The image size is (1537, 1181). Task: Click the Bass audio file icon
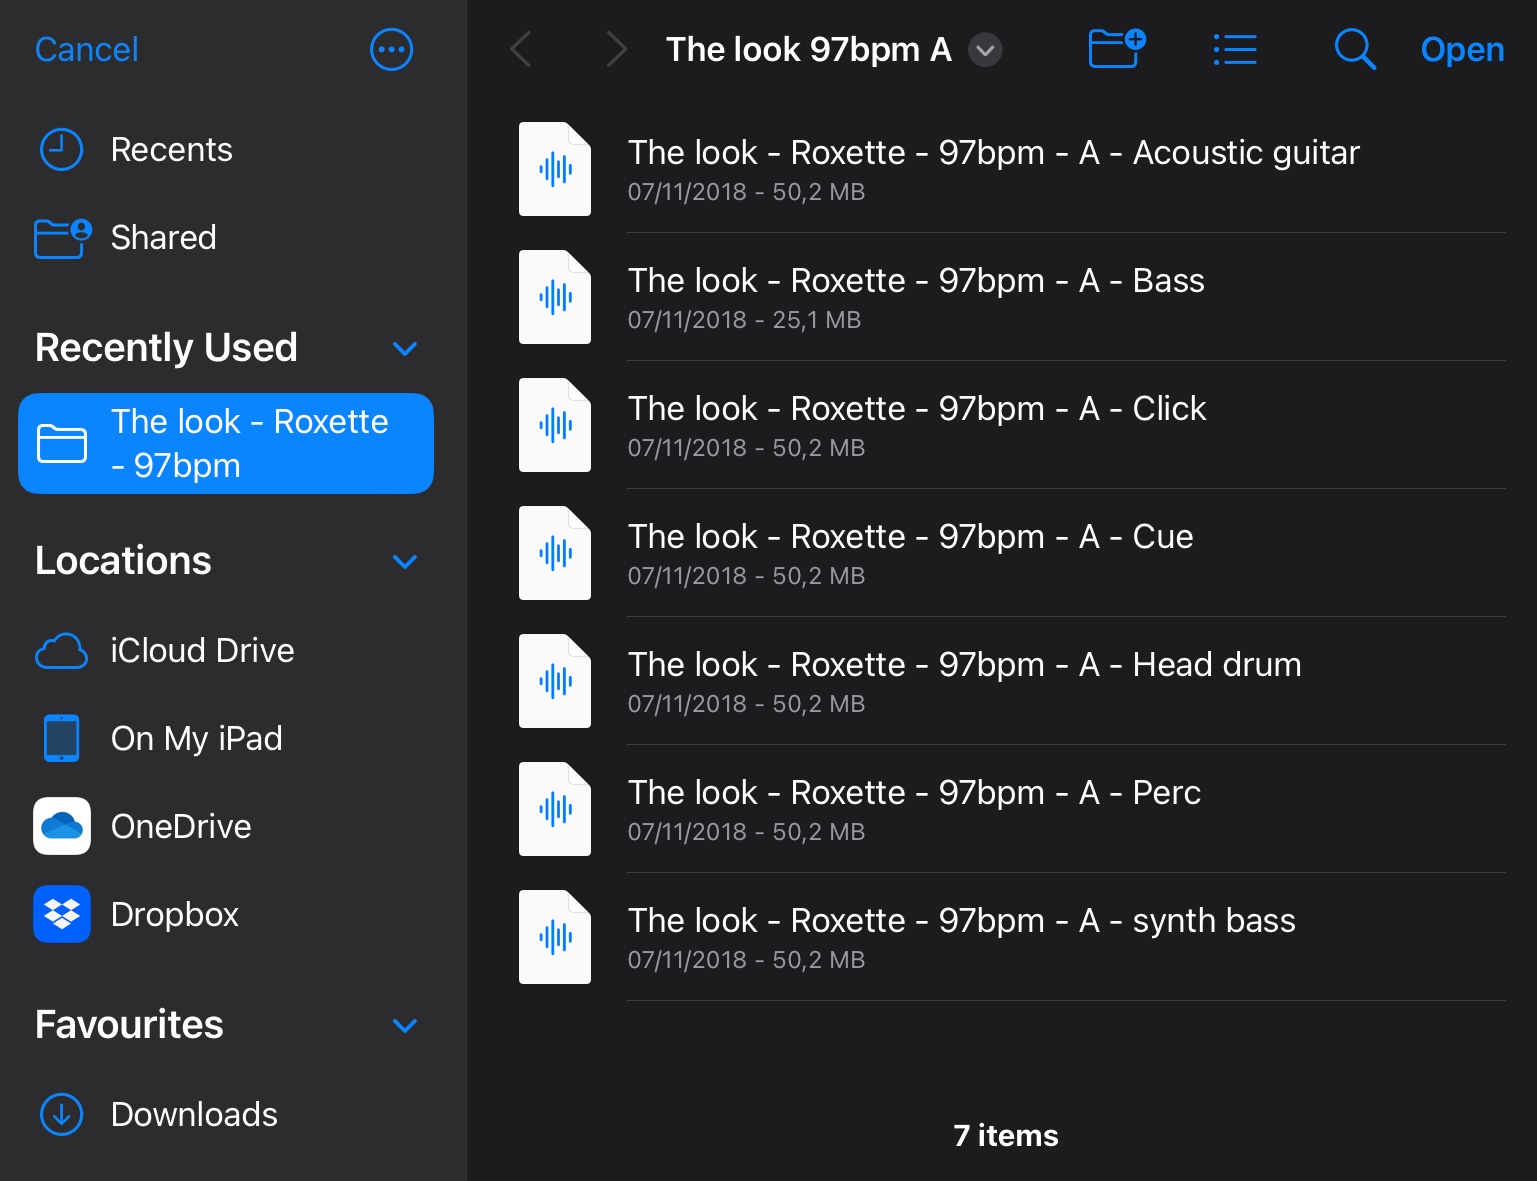[555, 297]
